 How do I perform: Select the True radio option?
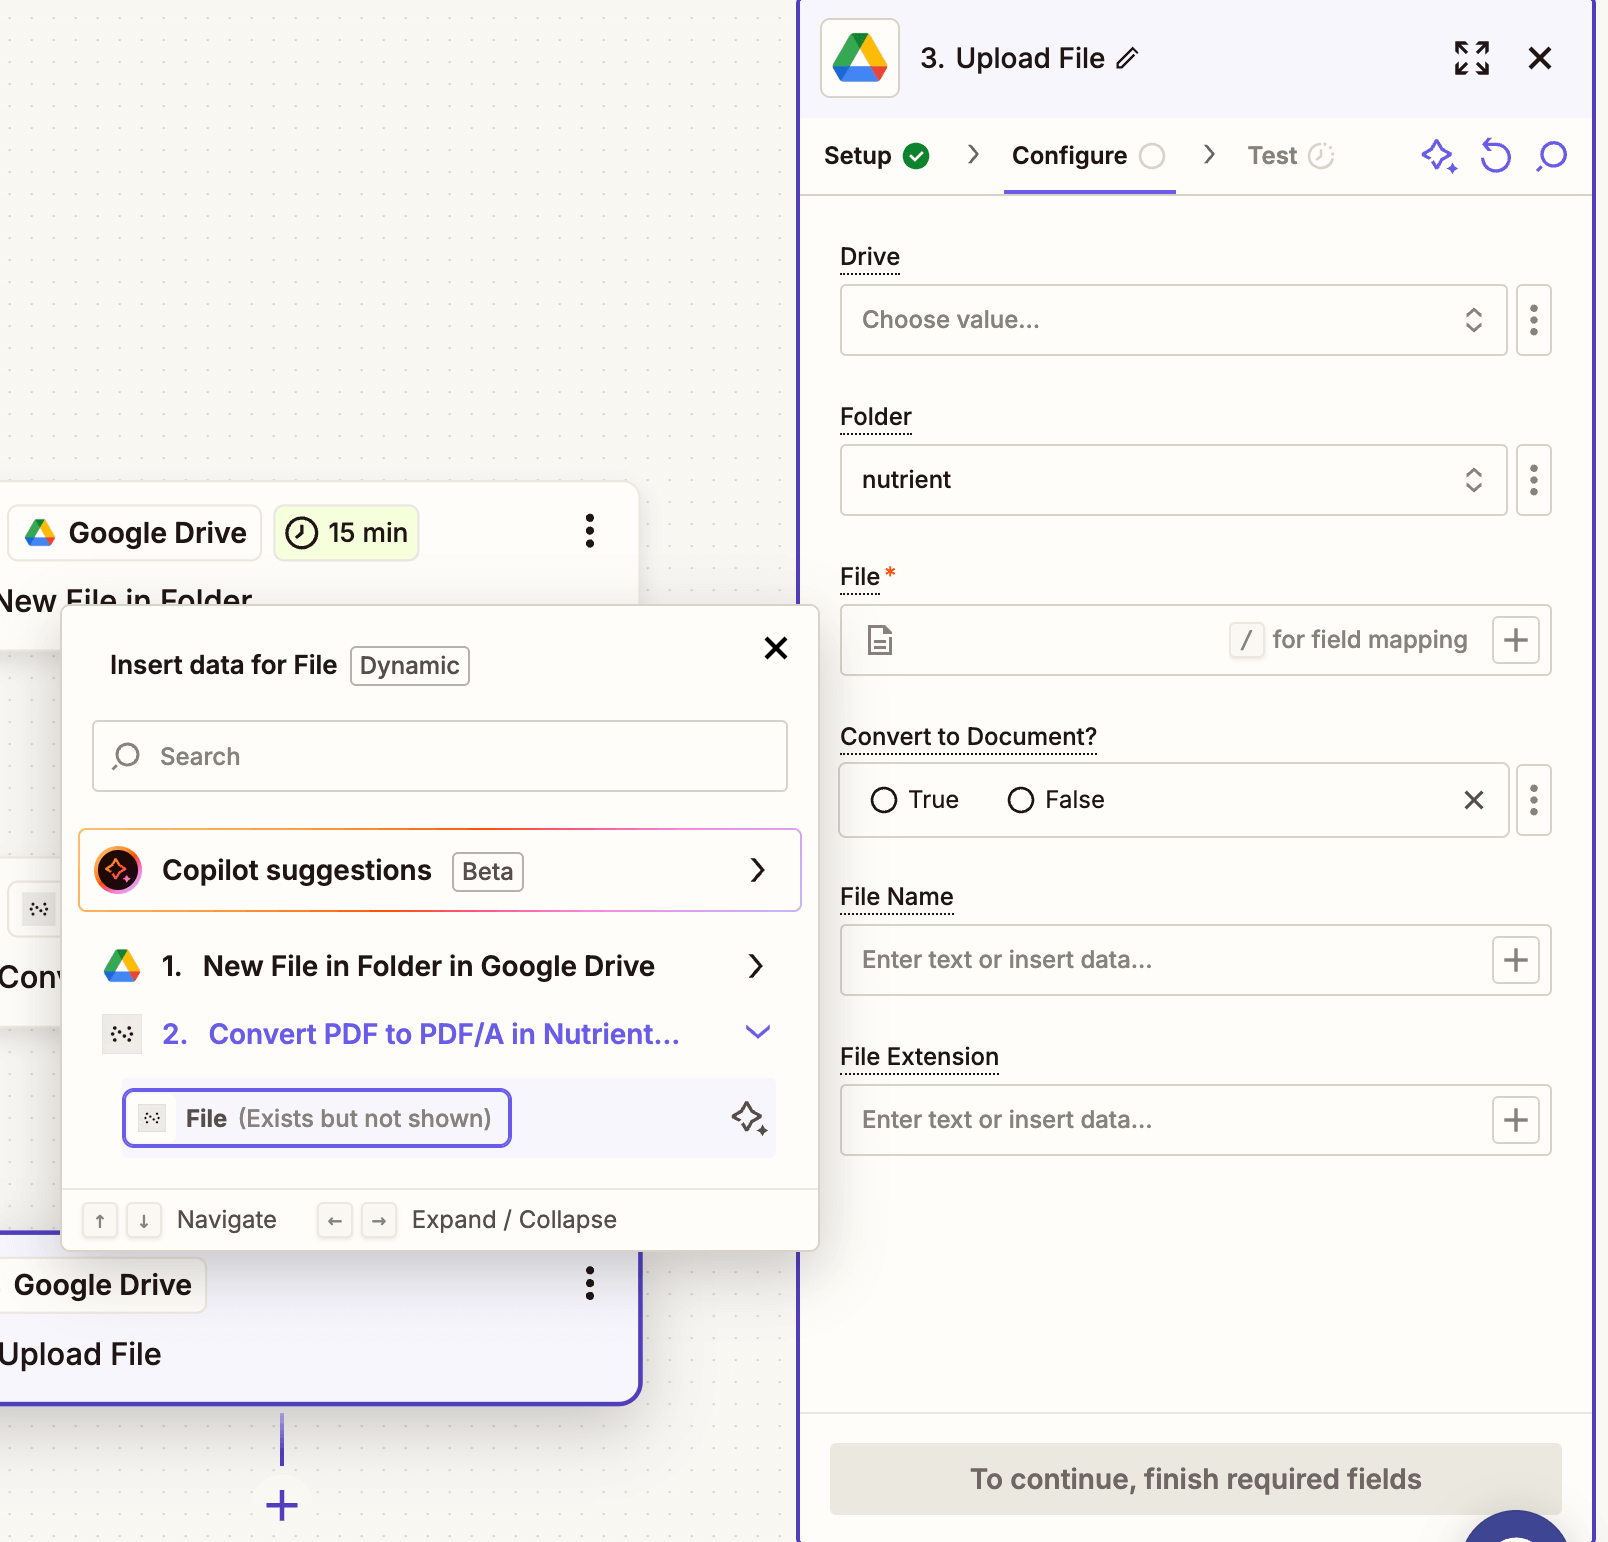pos(884,800)
